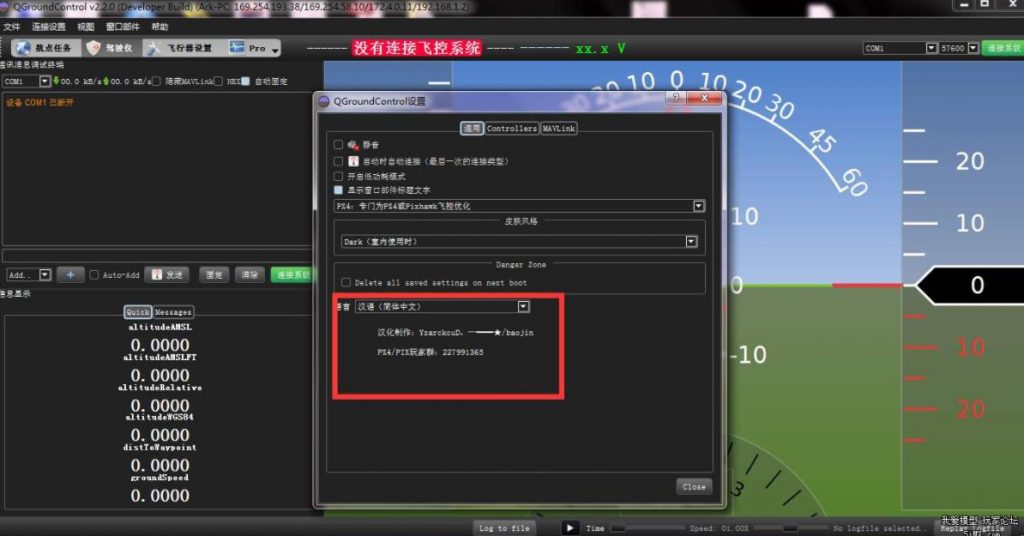
Task: Open the PX4 autopilot optimization dropdown
Action: pos(519,206)
